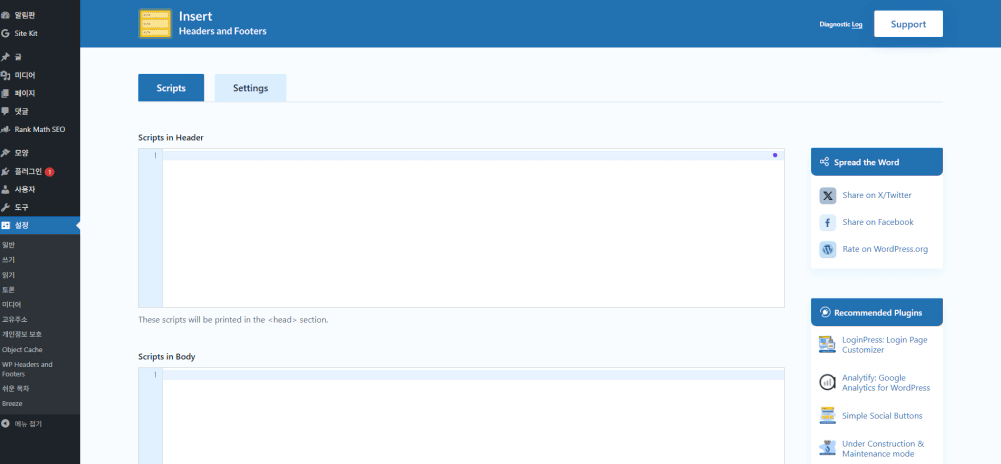The height and width of the screenshot is (464, 1001).
Task: Click the Rank Math SEO chart icon
Action: [x=5, y=129]
